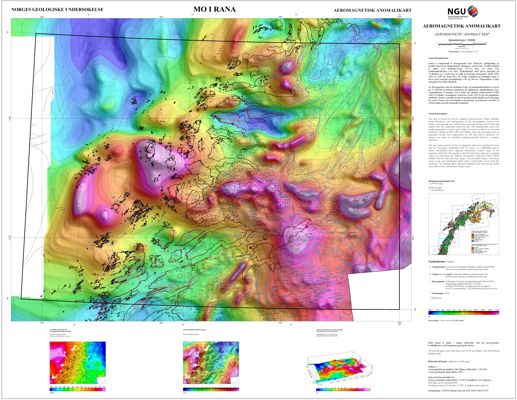
Task: Click the Aeromagnetisk Anomalikart heading at top right
Action: (373, 10)
